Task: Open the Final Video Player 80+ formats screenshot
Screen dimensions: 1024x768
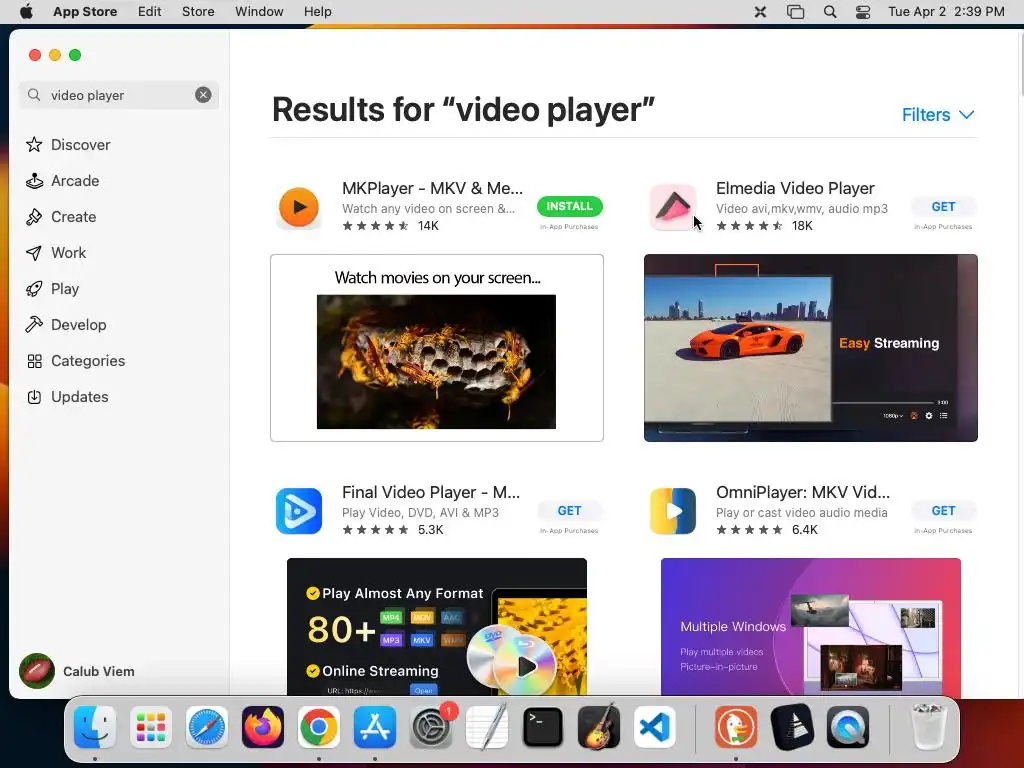Action: point(437,627)
